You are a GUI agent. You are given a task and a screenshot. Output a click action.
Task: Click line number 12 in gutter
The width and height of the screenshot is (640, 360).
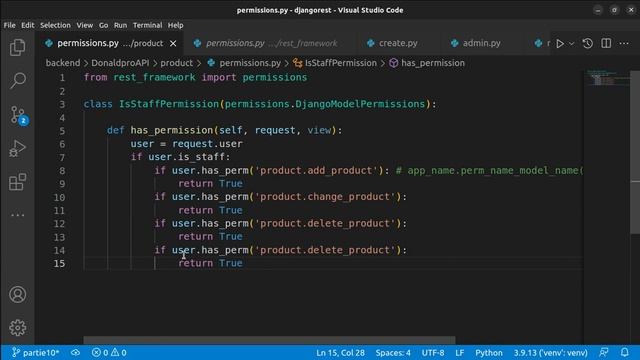click(x=59, y=224)
